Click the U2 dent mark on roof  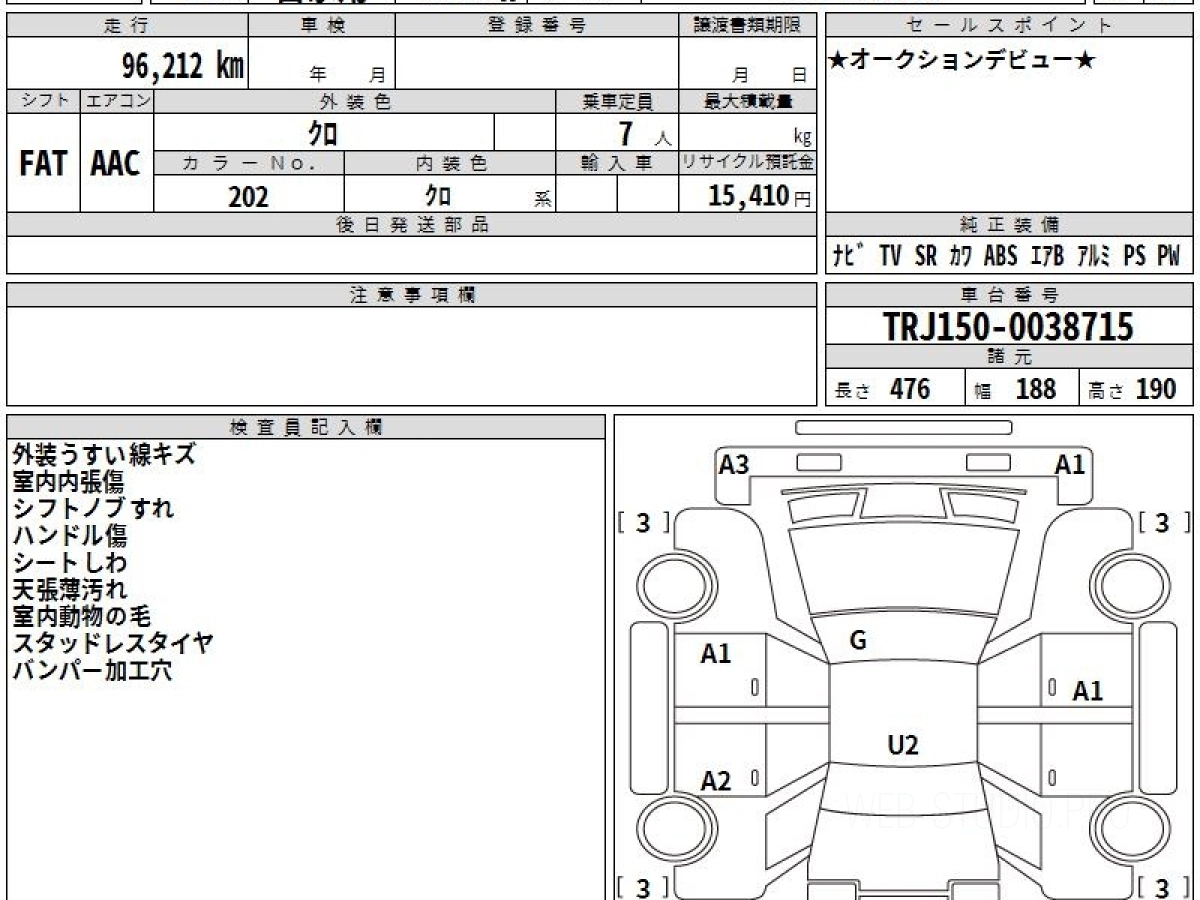(x=903, y=744)
